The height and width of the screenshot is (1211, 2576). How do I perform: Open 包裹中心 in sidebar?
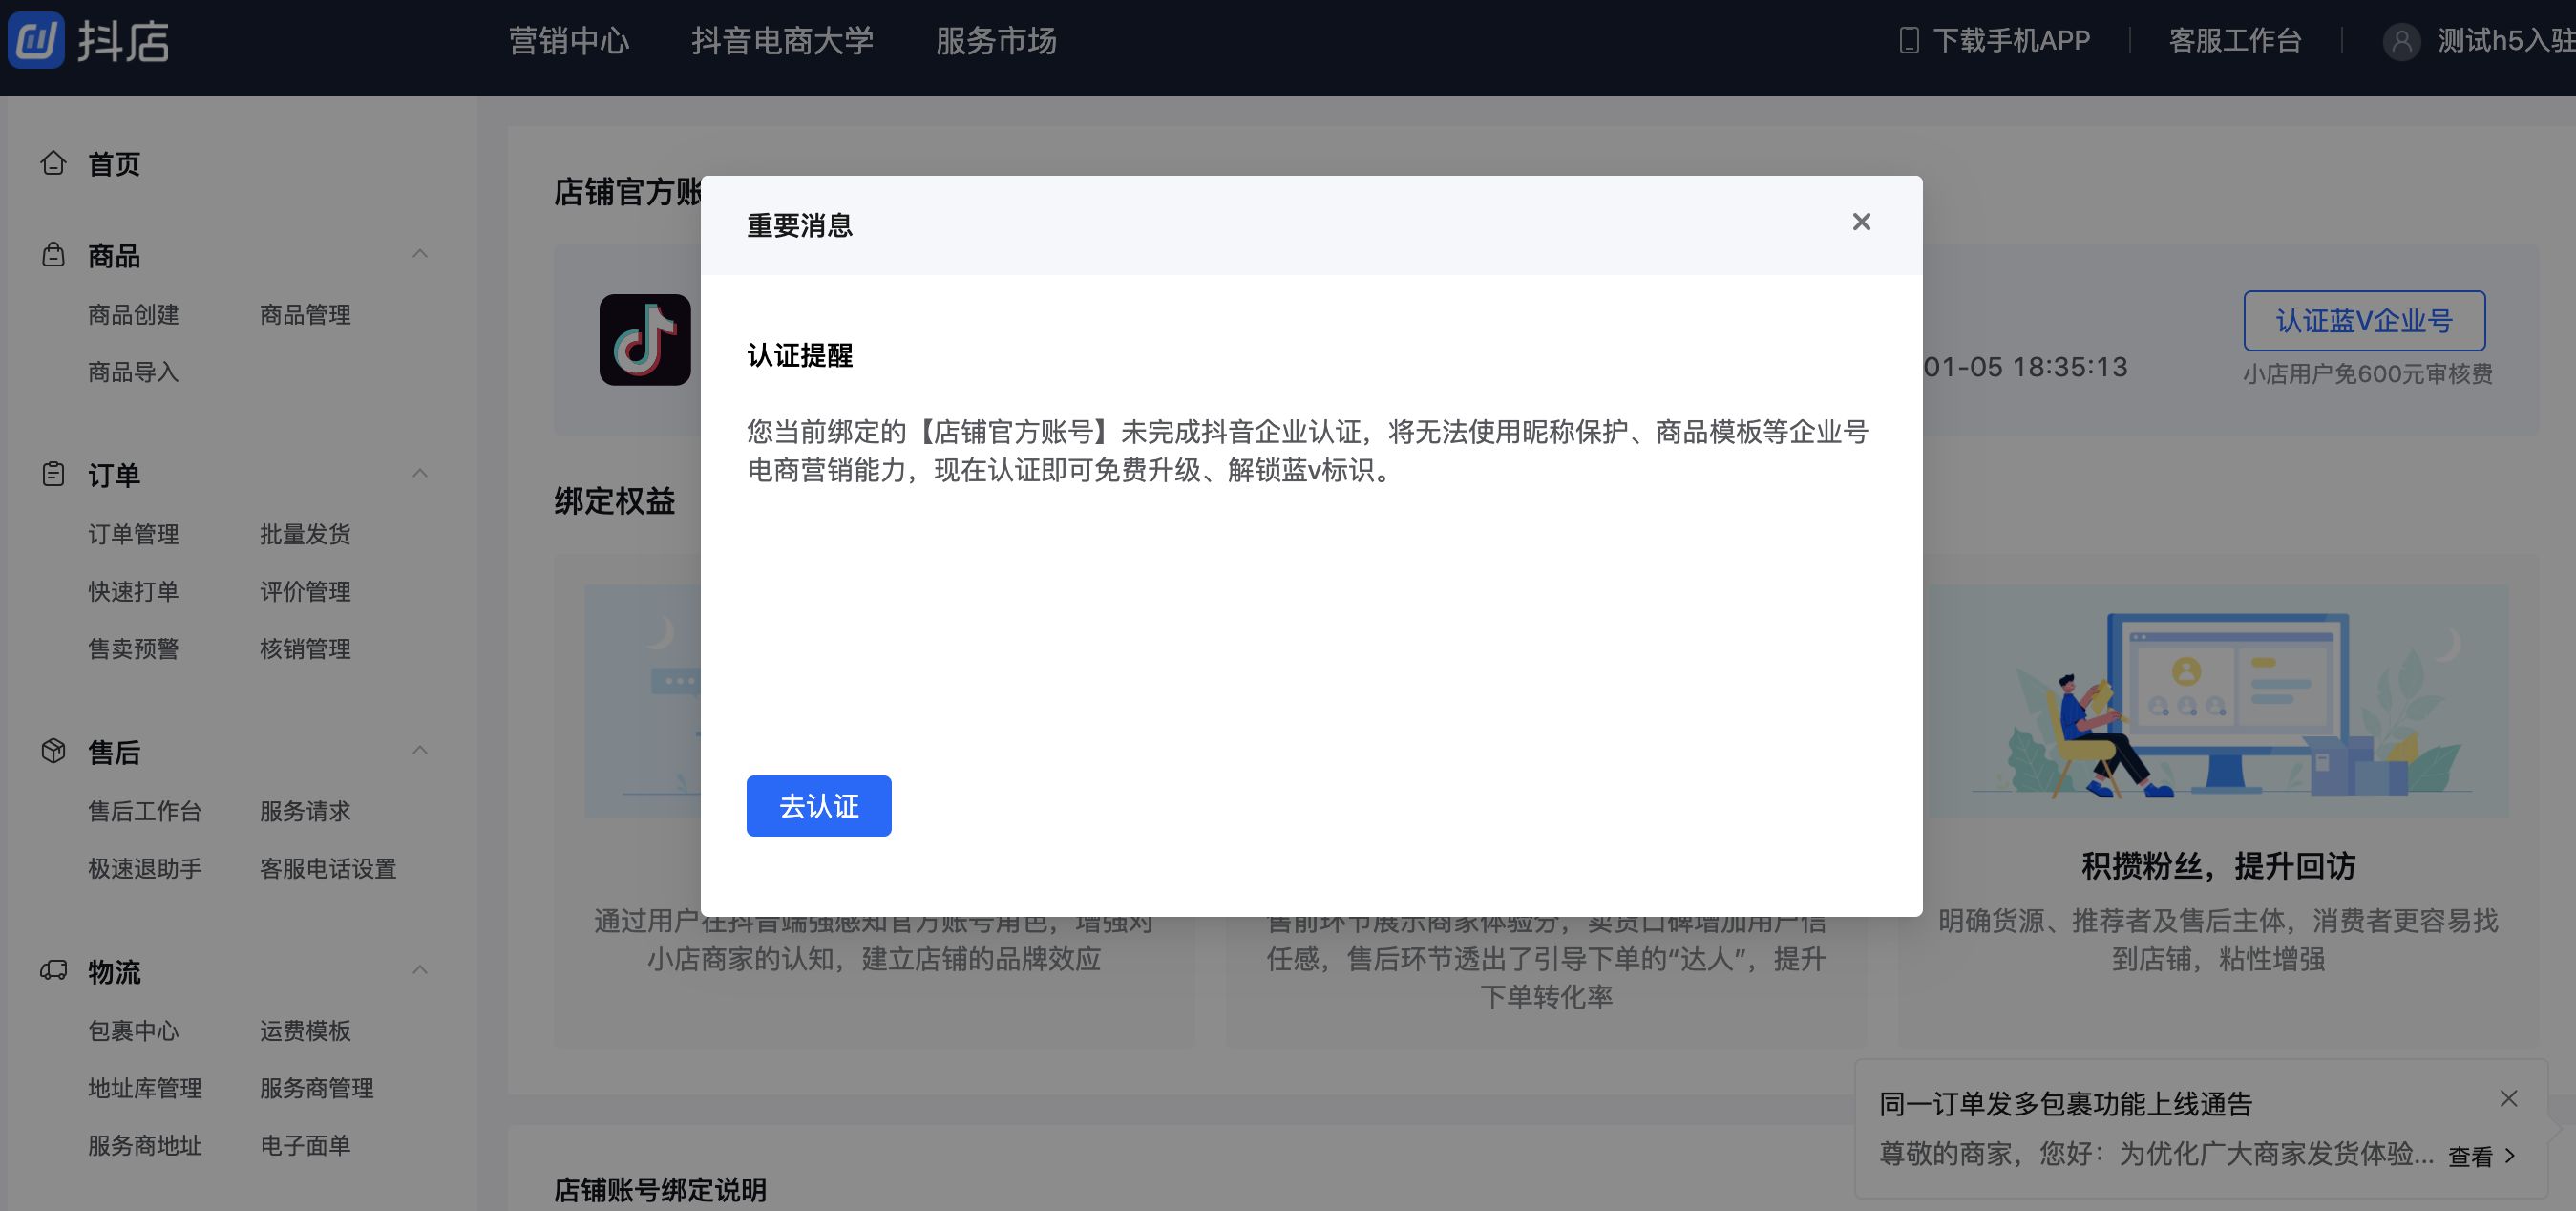133,1030
